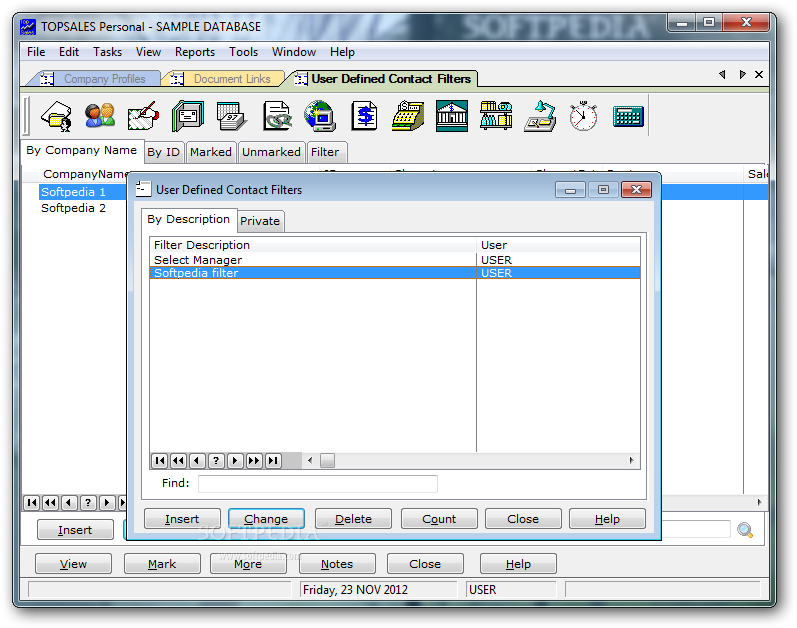Click Notes button in main window
797x628 pixels.
point(337,564)
